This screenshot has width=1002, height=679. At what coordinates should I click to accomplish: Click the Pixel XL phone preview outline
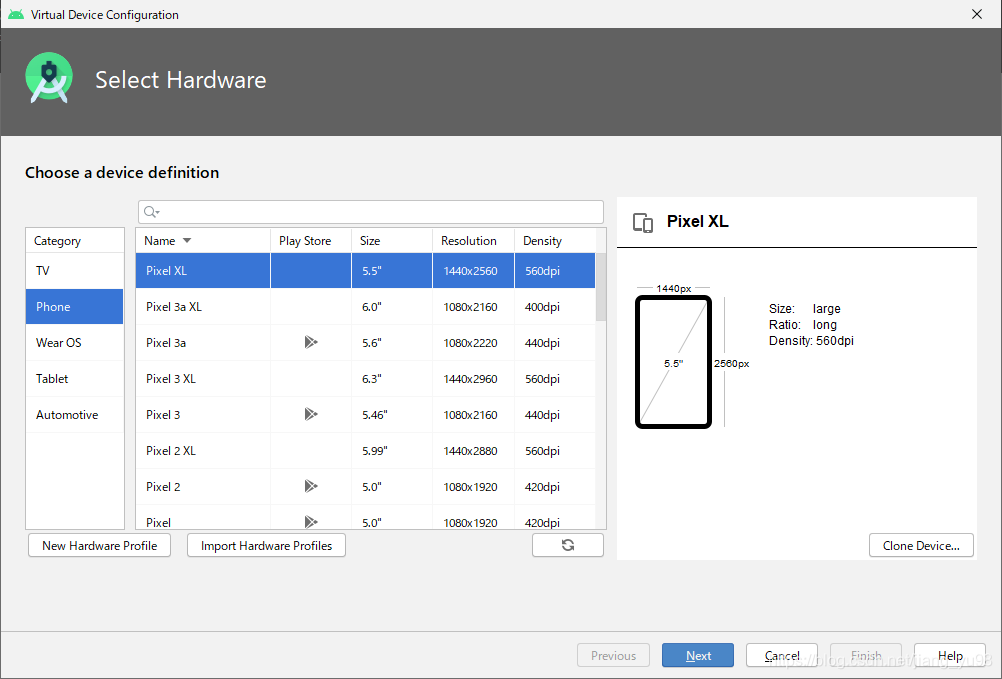[x=674, y=362]
